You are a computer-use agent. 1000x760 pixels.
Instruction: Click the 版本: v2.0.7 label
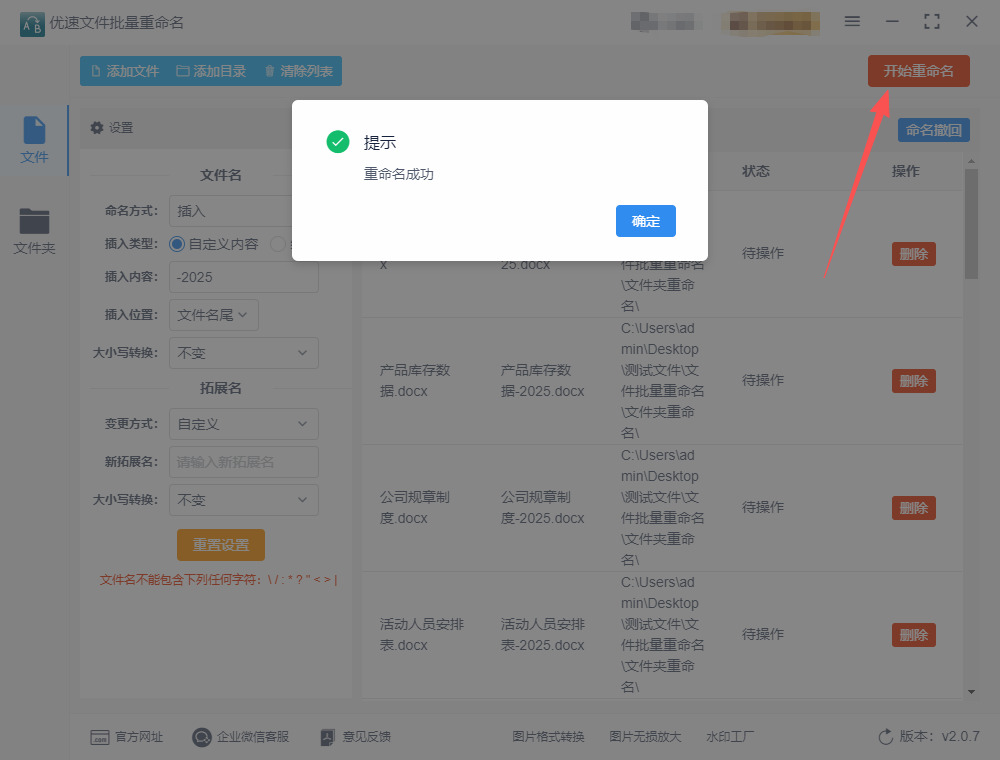coord(939,736)
